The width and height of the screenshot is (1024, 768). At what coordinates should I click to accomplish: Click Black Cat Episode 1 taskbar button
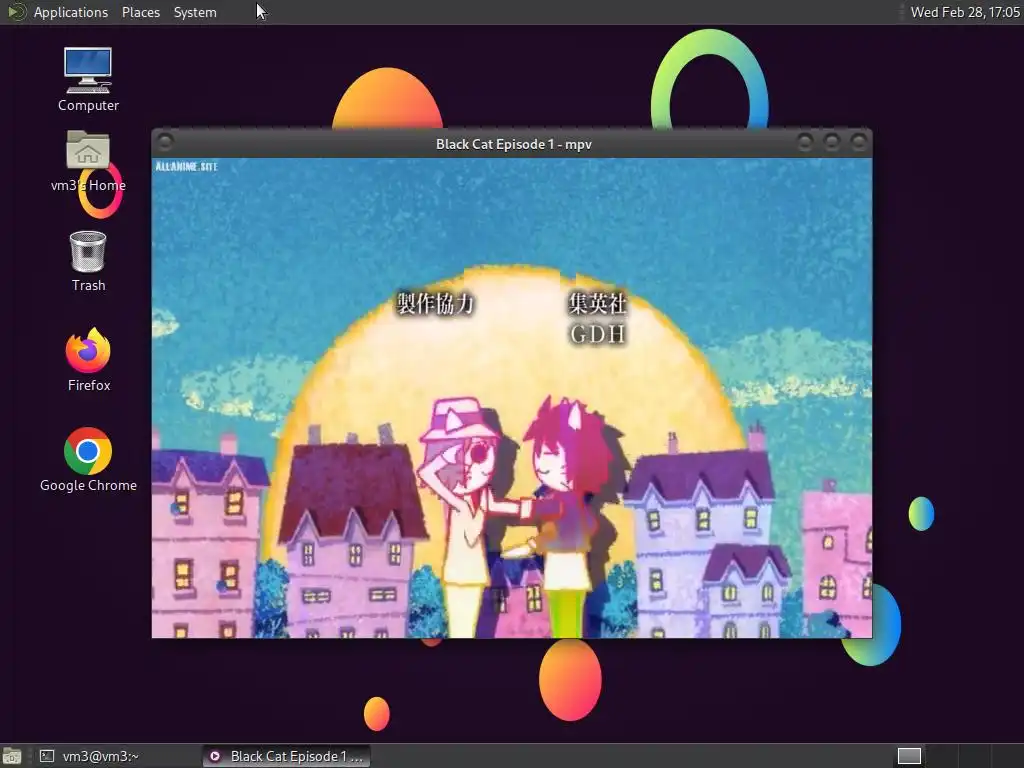tap(286, 756)
